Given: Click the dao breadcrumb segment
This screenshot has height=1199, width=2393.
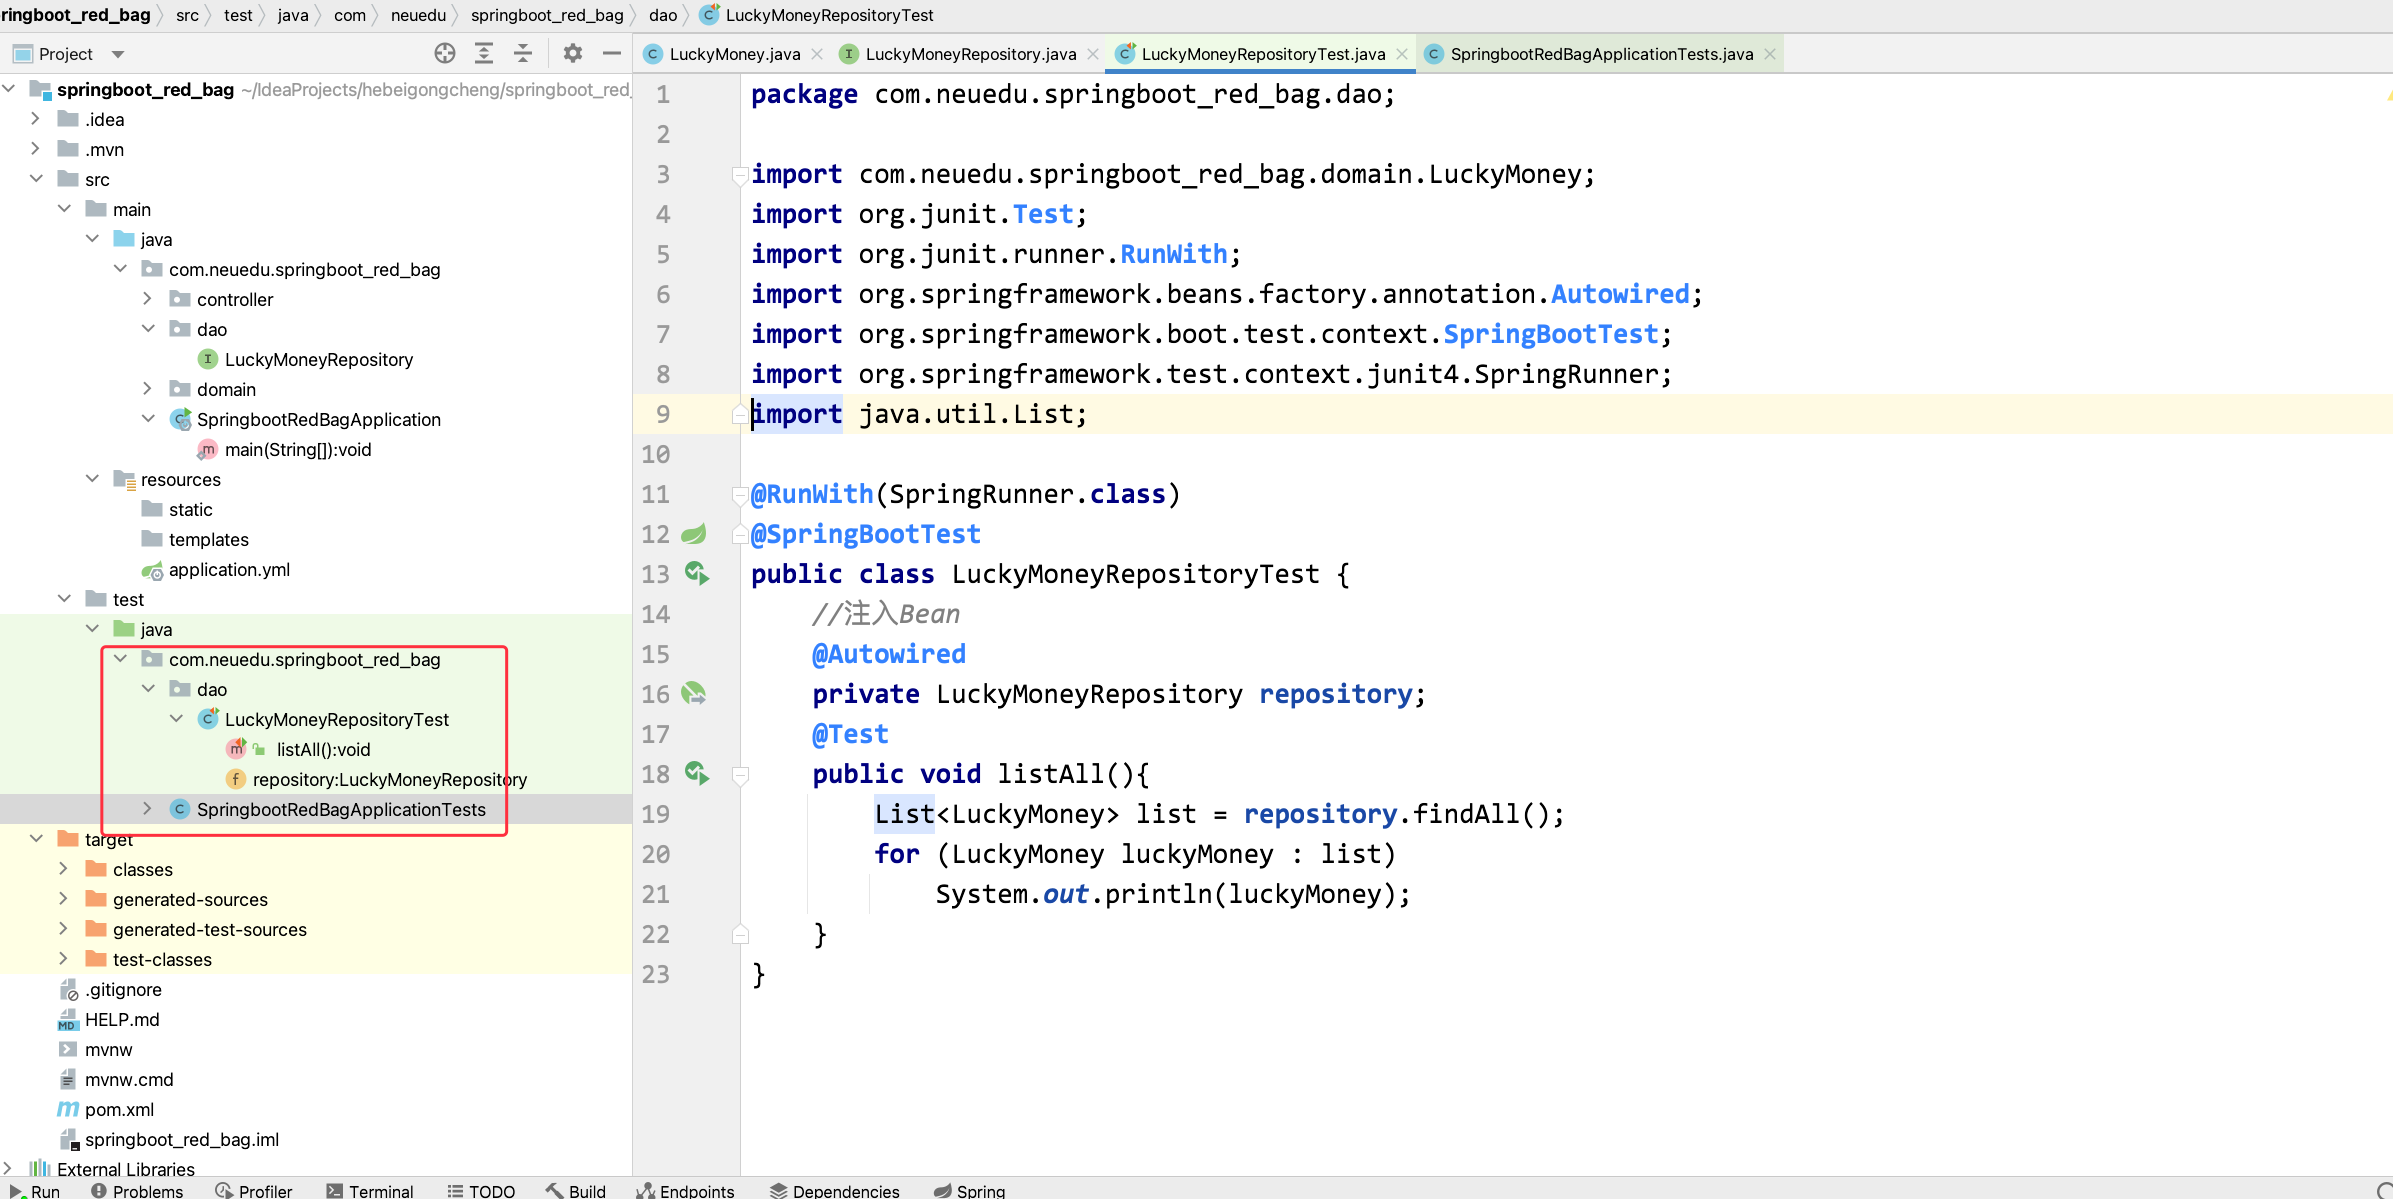Looking at the screenshot, I should point(663,15).
